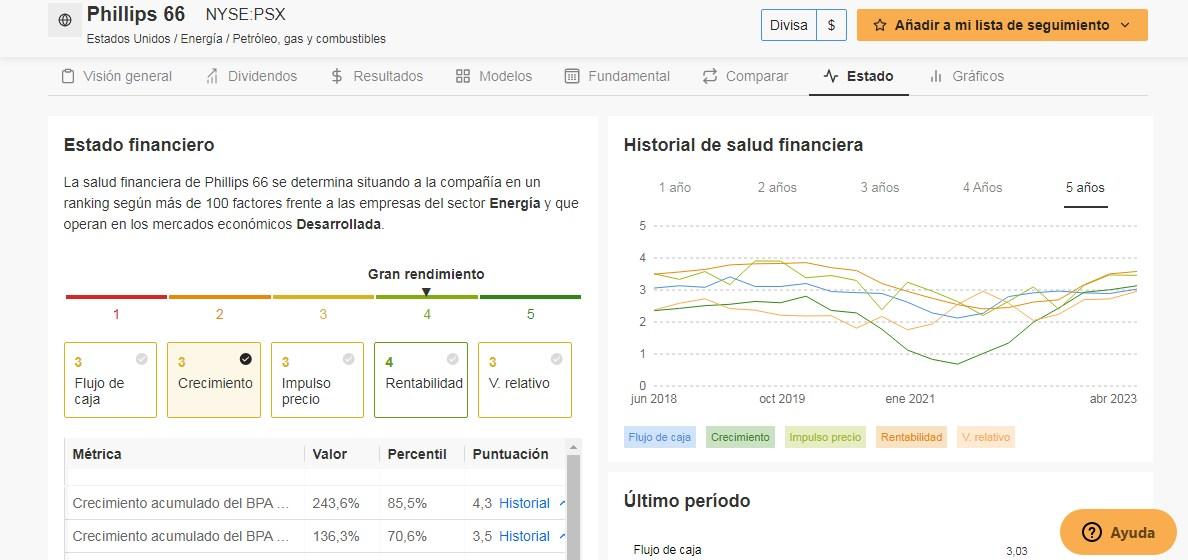This screenshot has width=1188, height=560.
Task: Switch to the Modelos tab
Action: coord(494,76)
